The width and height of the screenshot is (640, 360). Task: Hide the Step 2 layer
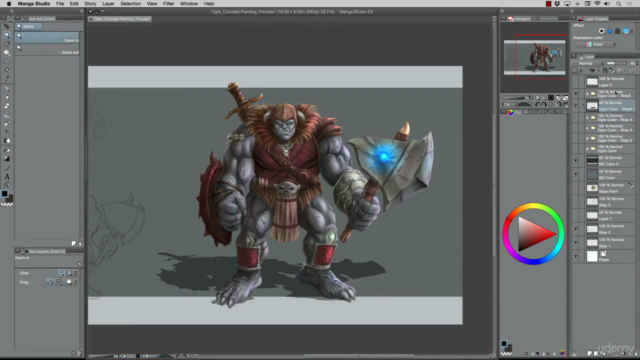(x=576, y=229)
